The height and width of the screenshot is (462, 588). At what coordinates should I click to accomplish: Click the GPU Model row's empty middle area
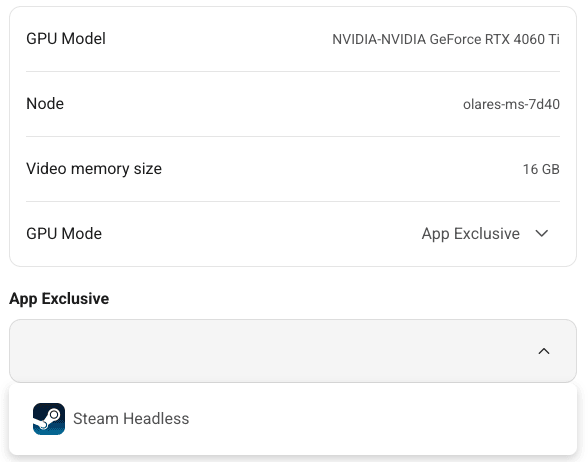tap(218, 39)
